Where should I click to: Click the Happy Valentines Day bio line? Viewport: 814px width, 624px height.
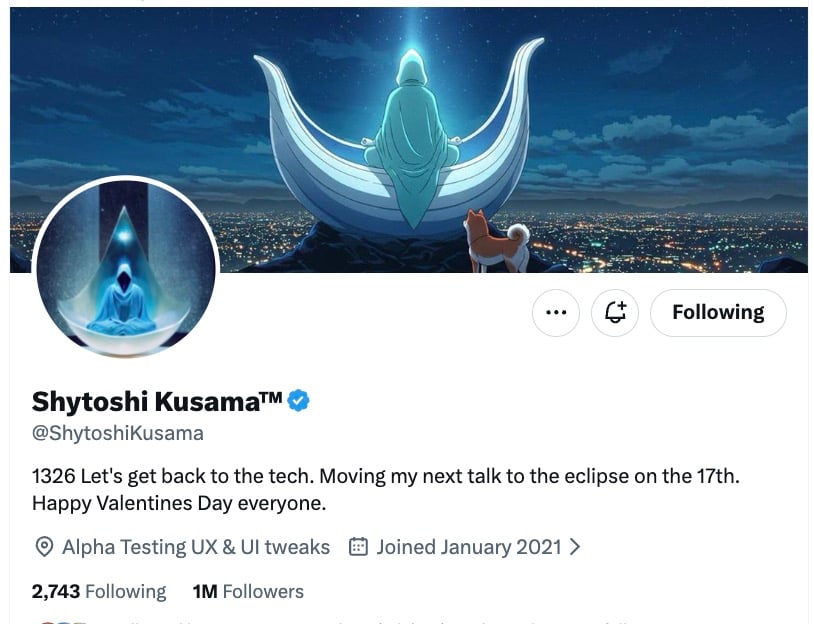pos(179,503)
